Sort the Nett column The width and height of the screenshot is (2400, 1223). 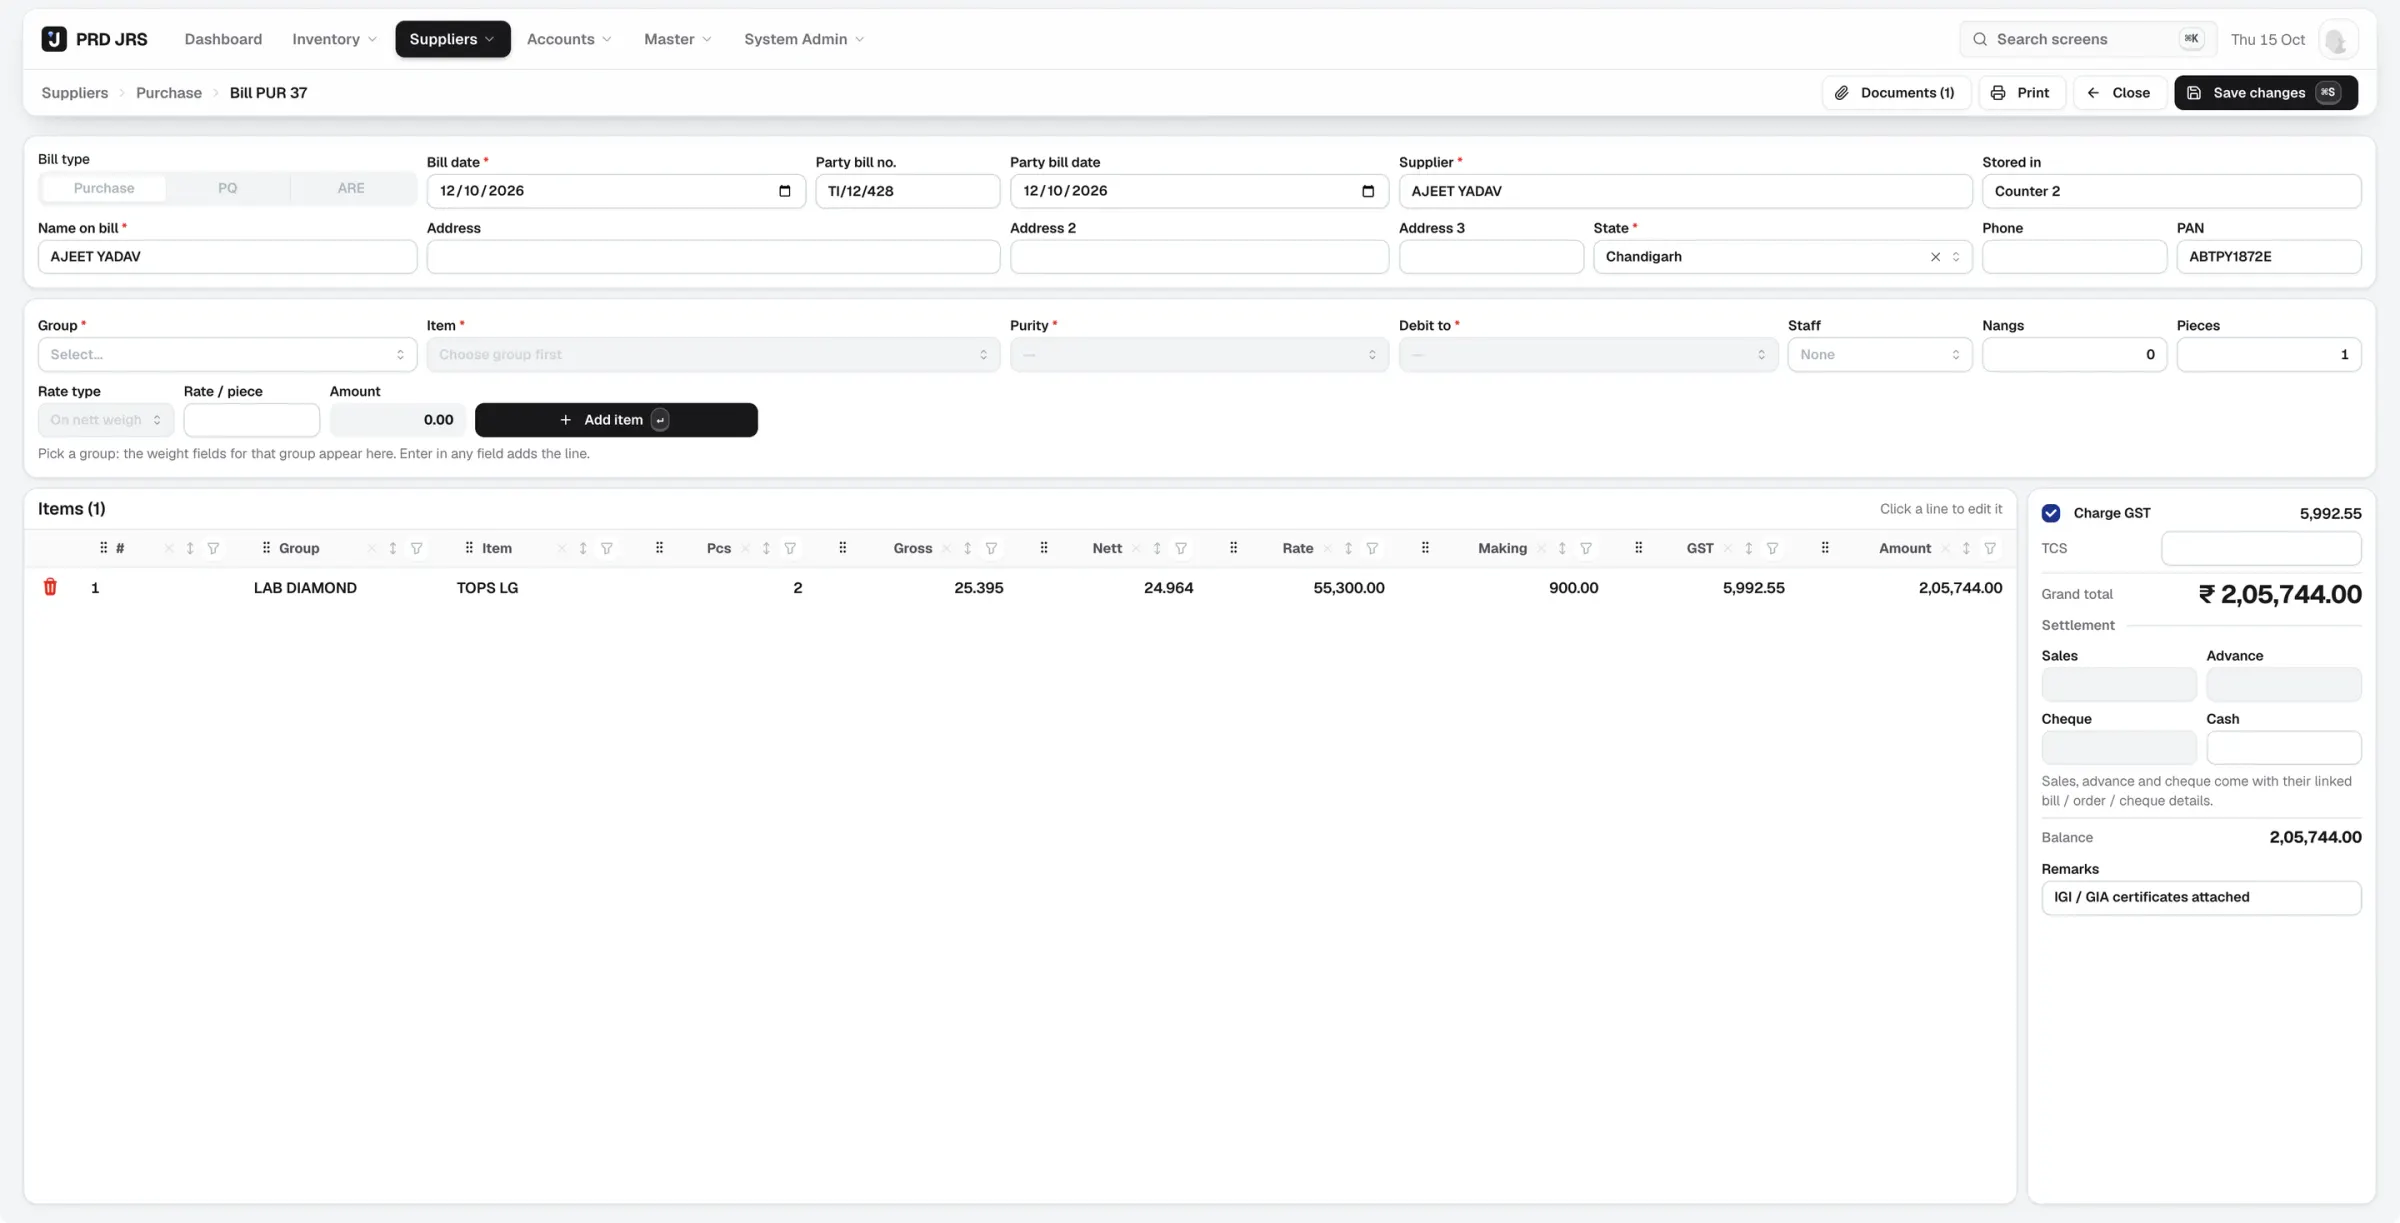[x=1157, y=548]
